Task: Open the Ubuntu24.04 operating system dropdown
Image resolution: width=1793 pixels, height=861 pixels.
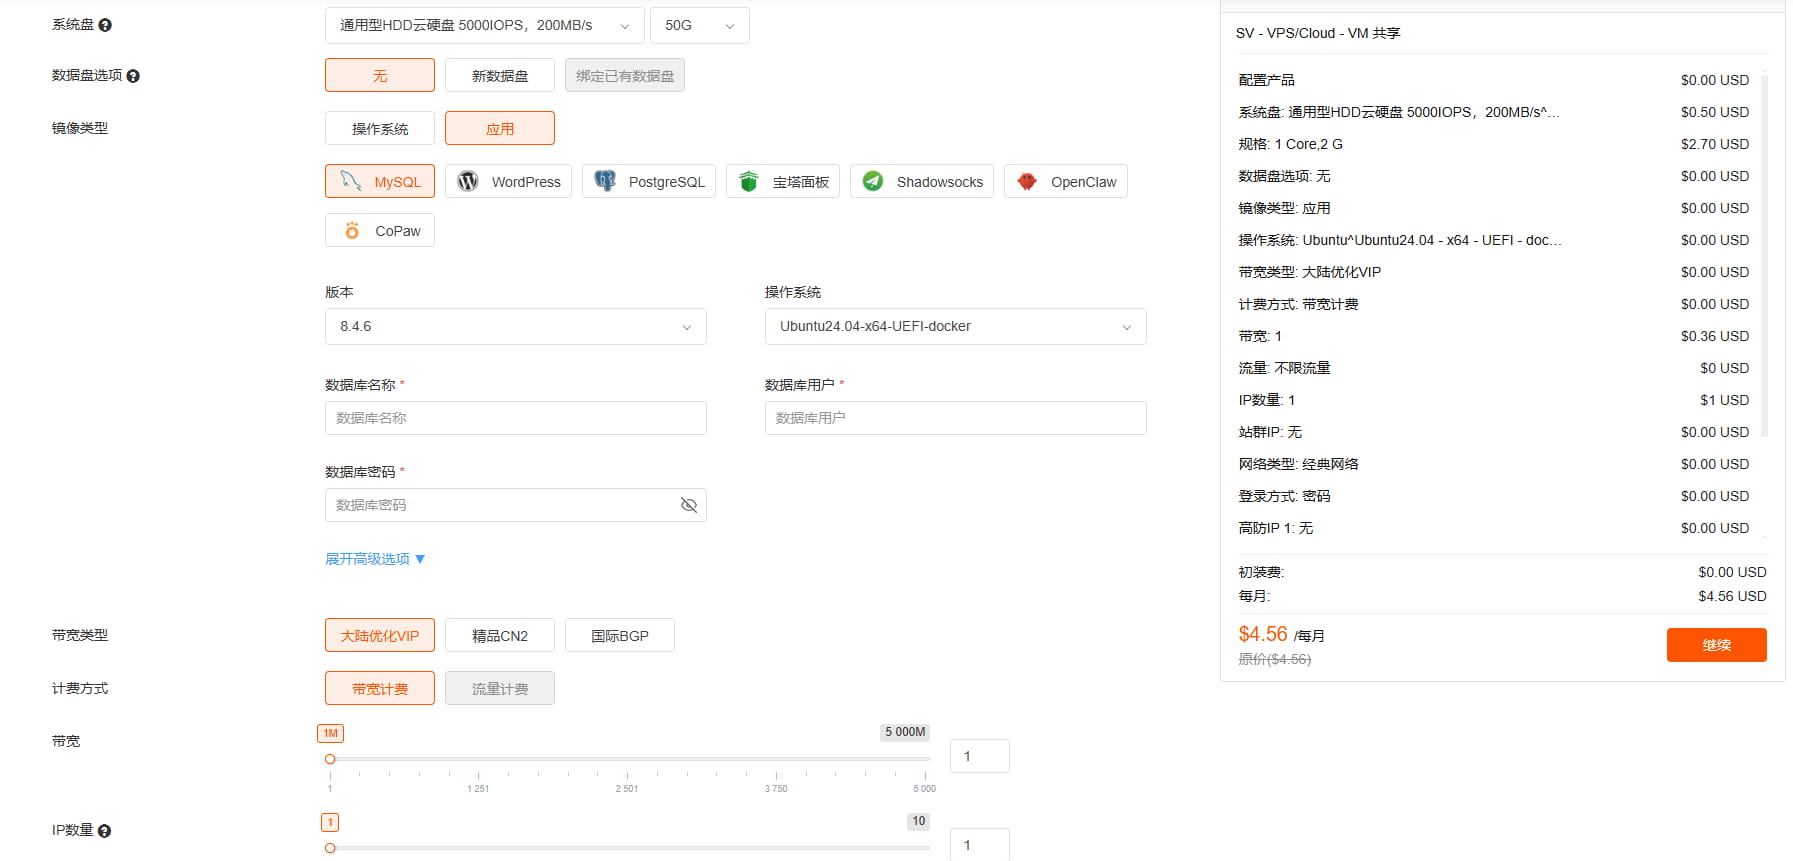Action: coord(955,327)
